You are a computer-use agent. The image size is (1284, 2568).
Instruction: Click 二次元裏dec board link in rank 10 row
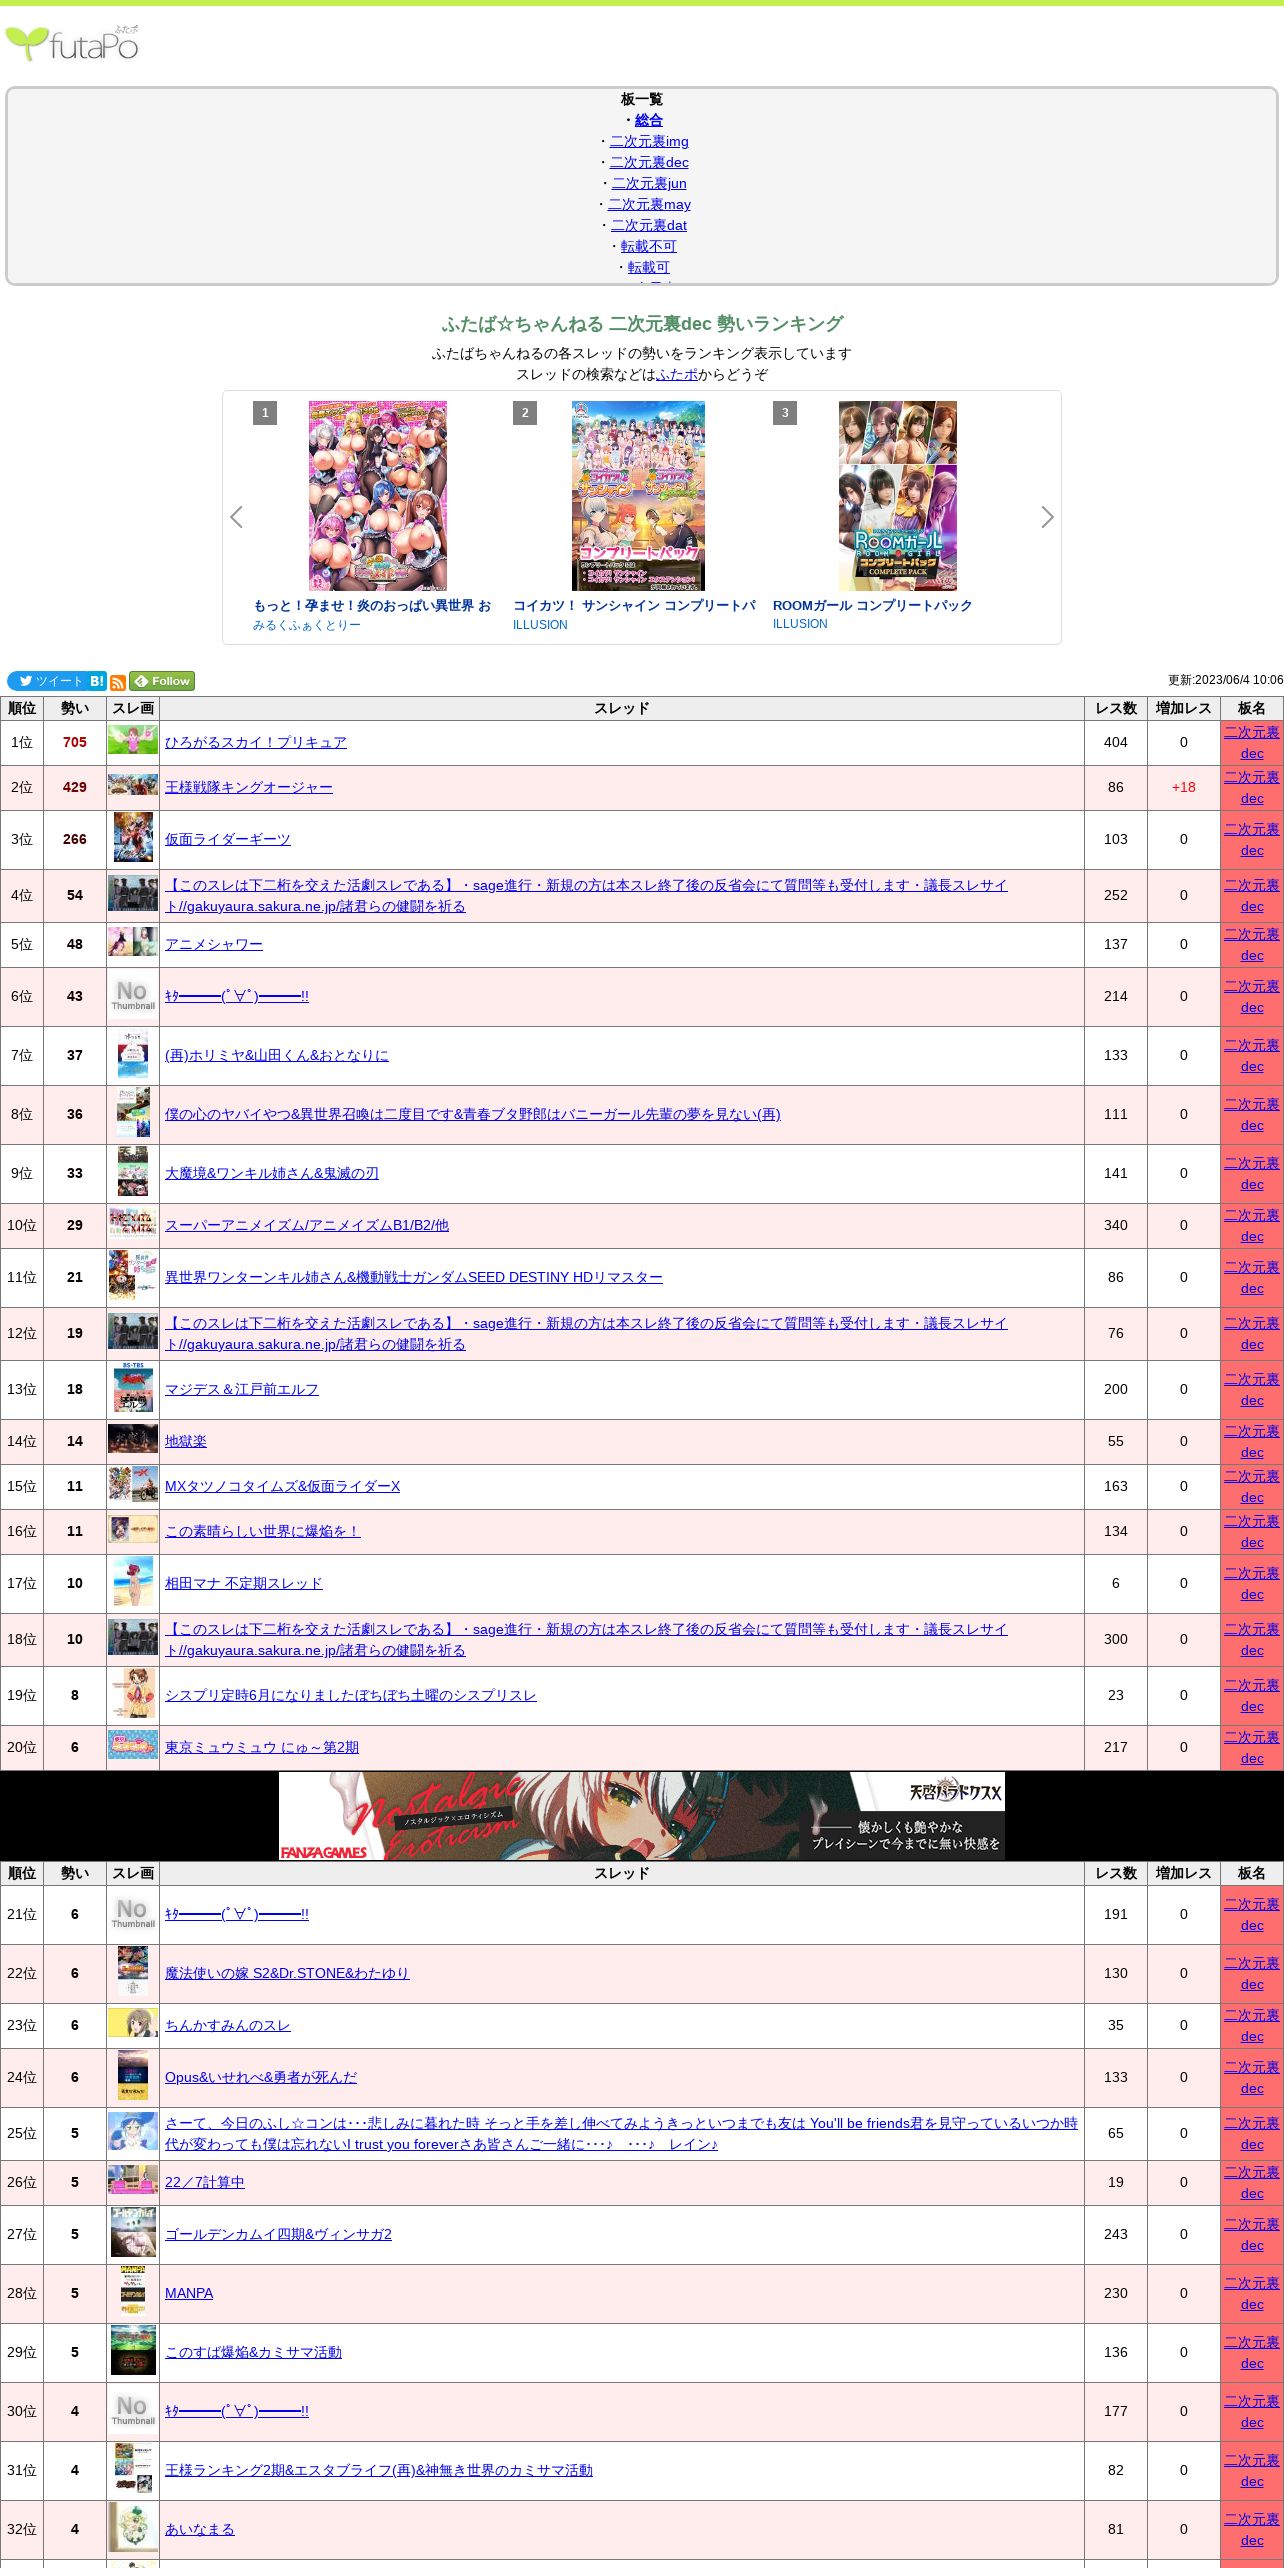pyautogui.click(x=1252, y=1226)
